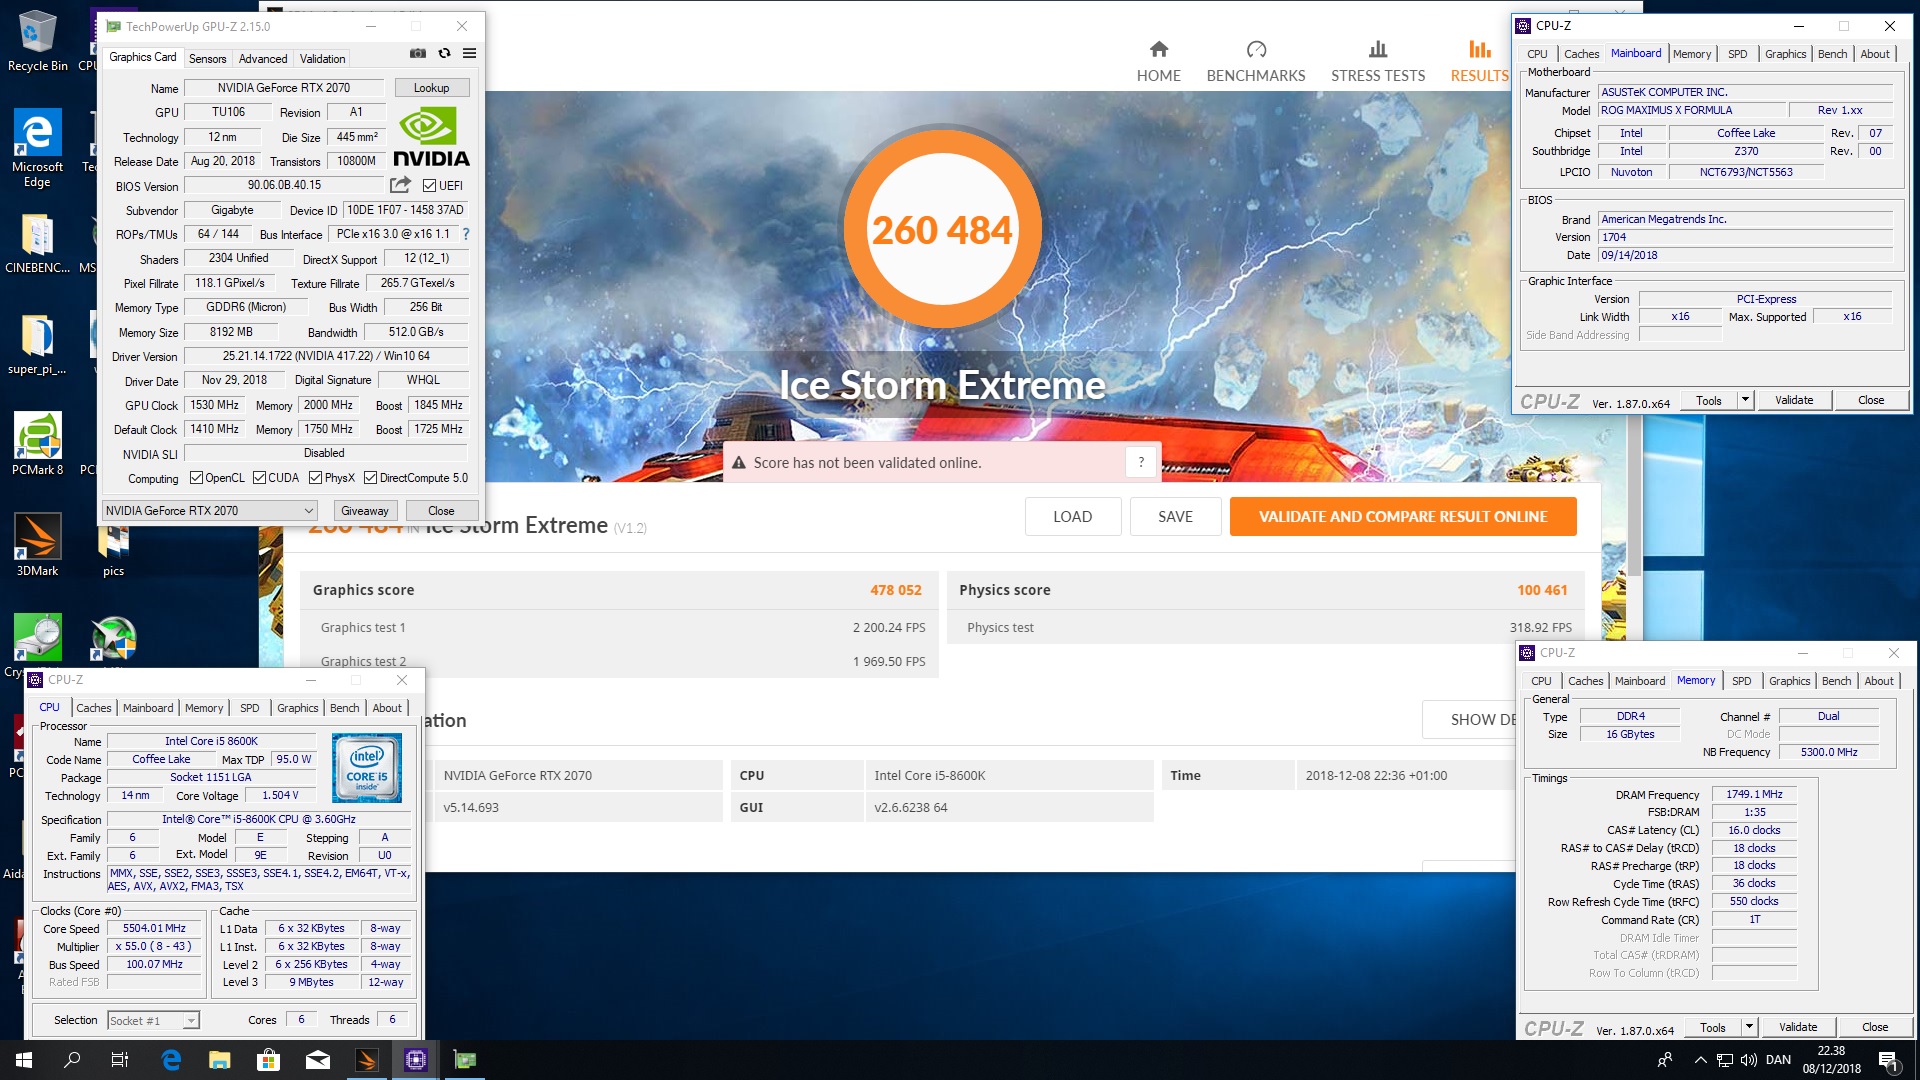Open Recycle Bin desktop icon
1920x1080 pixels.
click(38, 41)
